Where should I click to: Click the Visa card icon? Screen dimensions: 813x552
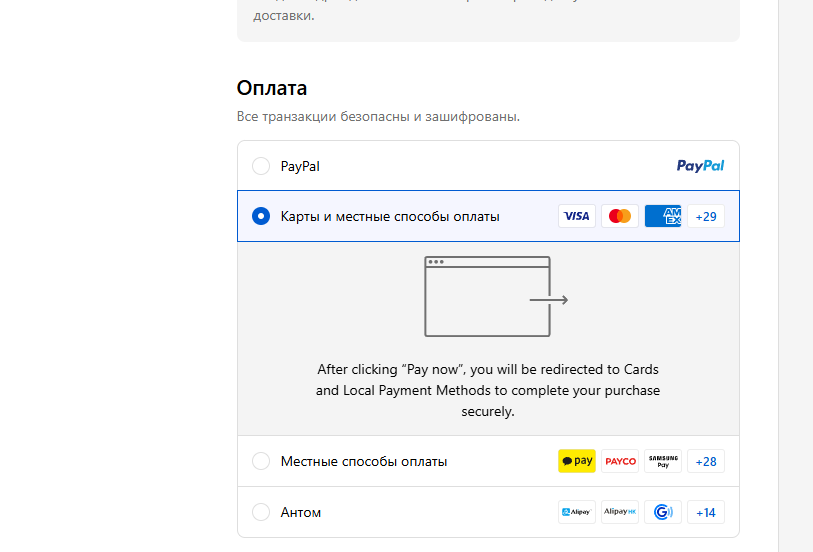click(576, 216)
